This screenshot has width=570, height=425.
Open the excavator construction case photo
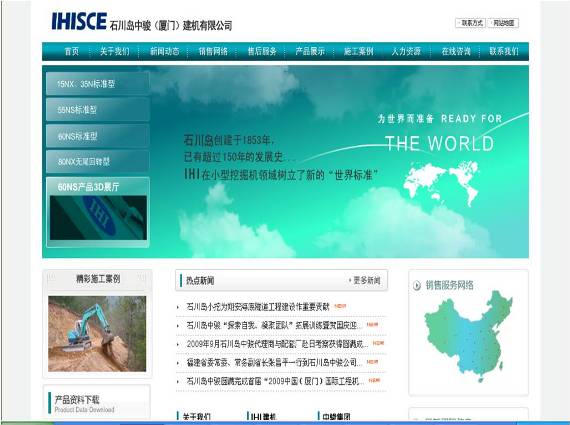tap(97, 333)
